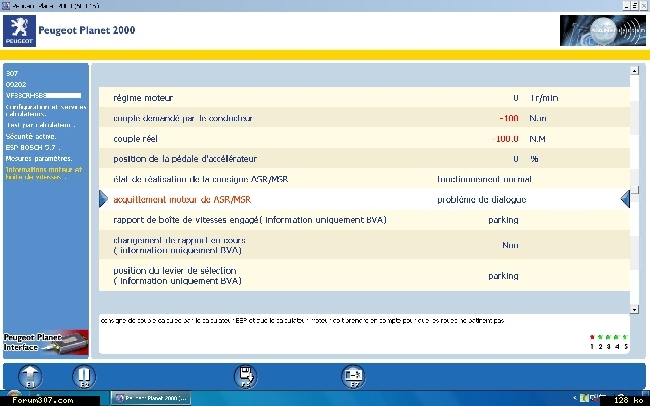Open 'Sécurité active' in sidebar
Screen dimensions: 650x406
(31, 136)
